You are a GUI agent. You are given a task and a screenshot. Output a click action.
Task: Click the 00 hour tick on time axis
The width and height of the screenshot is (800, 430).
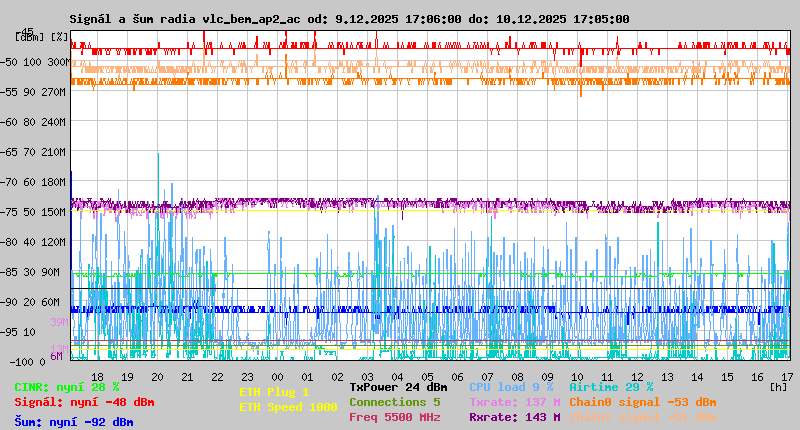pos(277,376)
